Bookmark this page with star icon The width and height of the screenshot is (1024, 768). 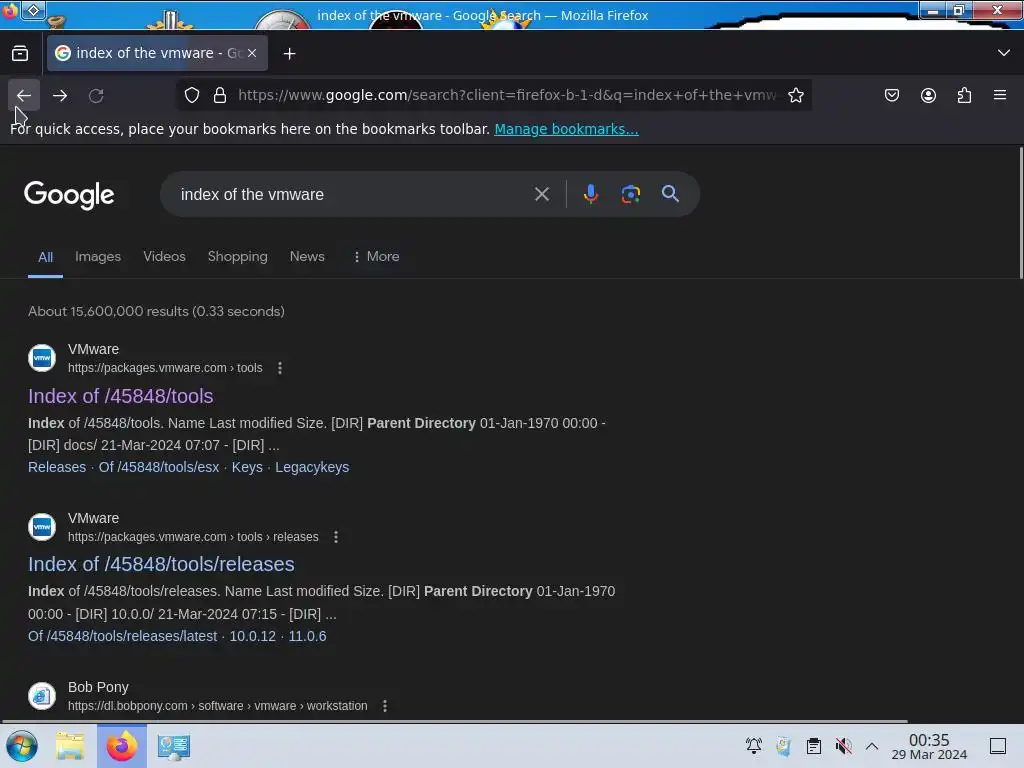795,95
